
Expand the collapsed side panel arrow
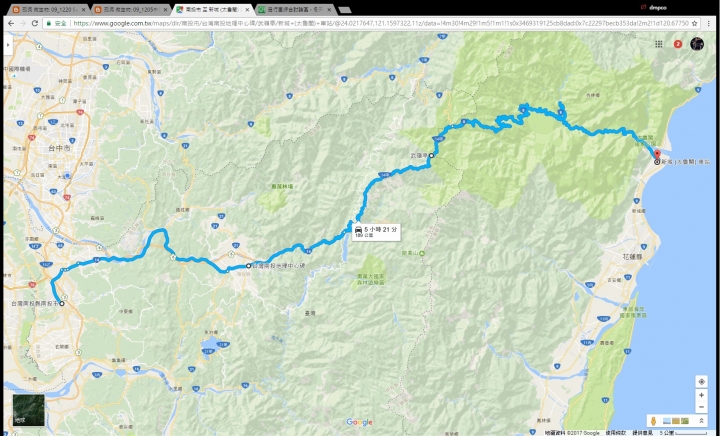[x=8, y=45]
